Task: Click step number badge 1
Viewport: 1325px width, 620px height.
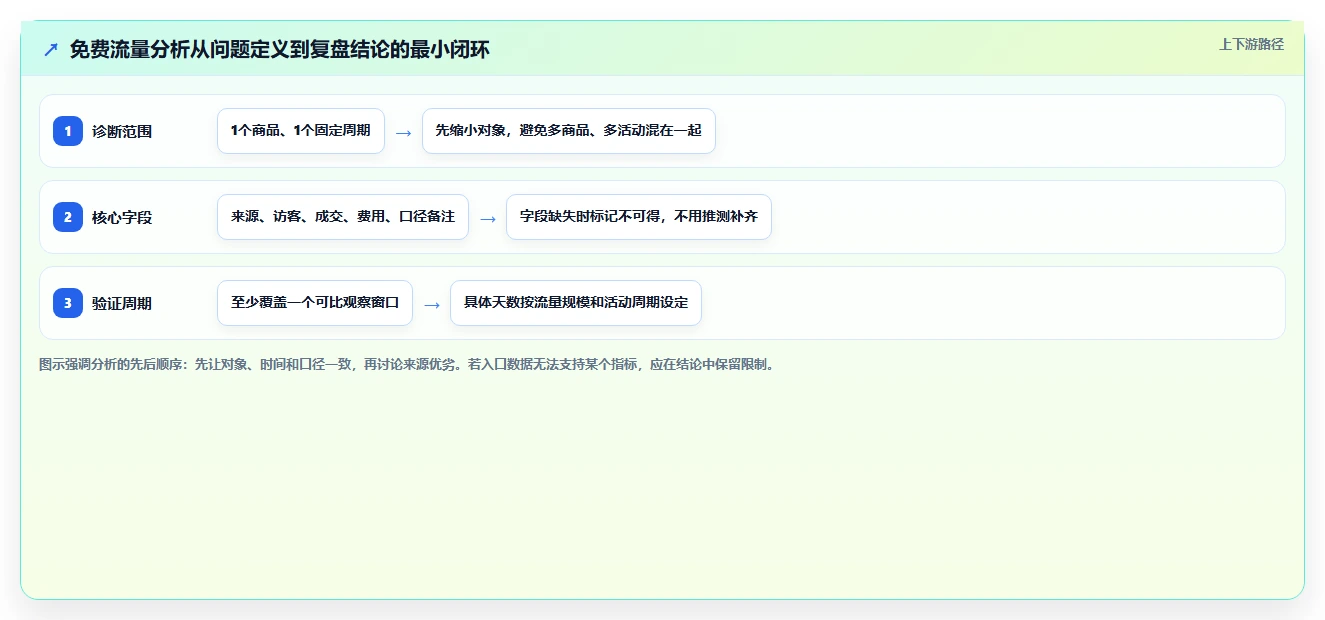Action: point(68,131)
